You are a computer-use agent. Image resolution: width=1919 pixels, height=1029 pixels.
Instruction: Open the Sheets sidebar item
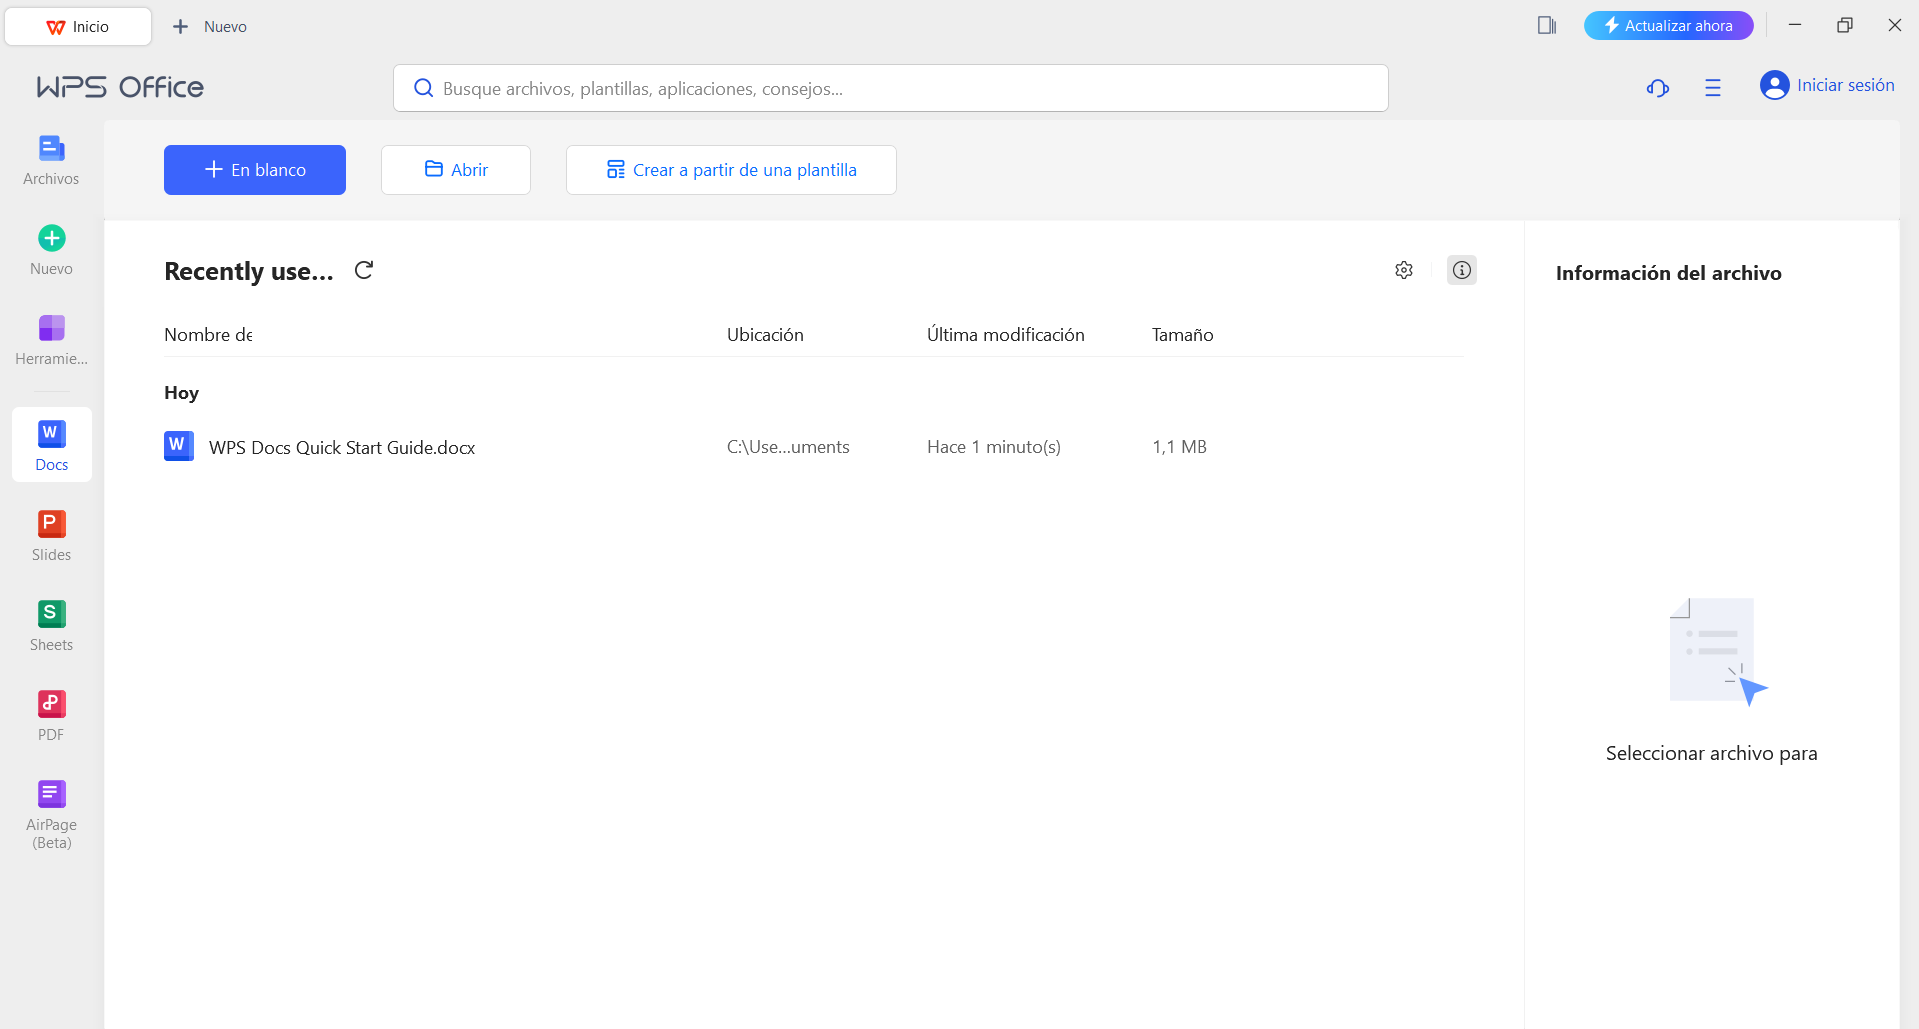(x=51, y=626)
